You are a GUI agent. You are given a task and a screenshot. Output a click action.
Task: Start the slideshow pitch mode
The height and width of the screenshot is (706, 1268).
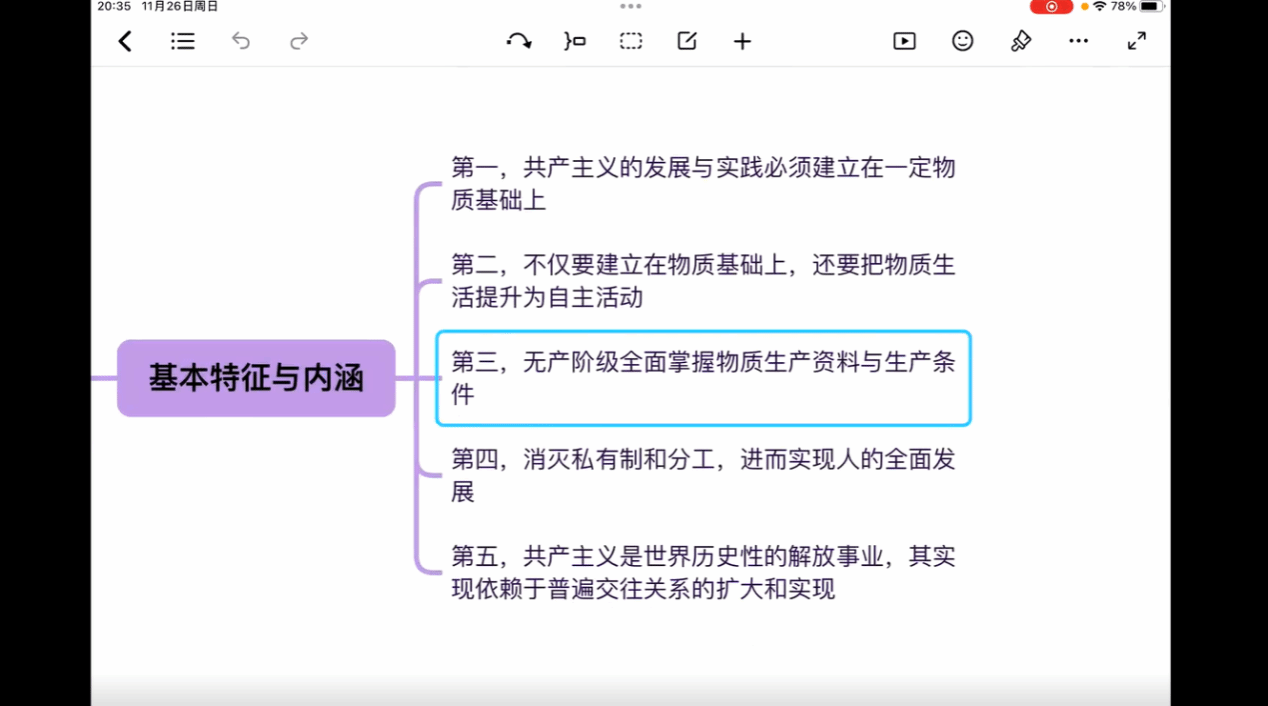[904, 41]
